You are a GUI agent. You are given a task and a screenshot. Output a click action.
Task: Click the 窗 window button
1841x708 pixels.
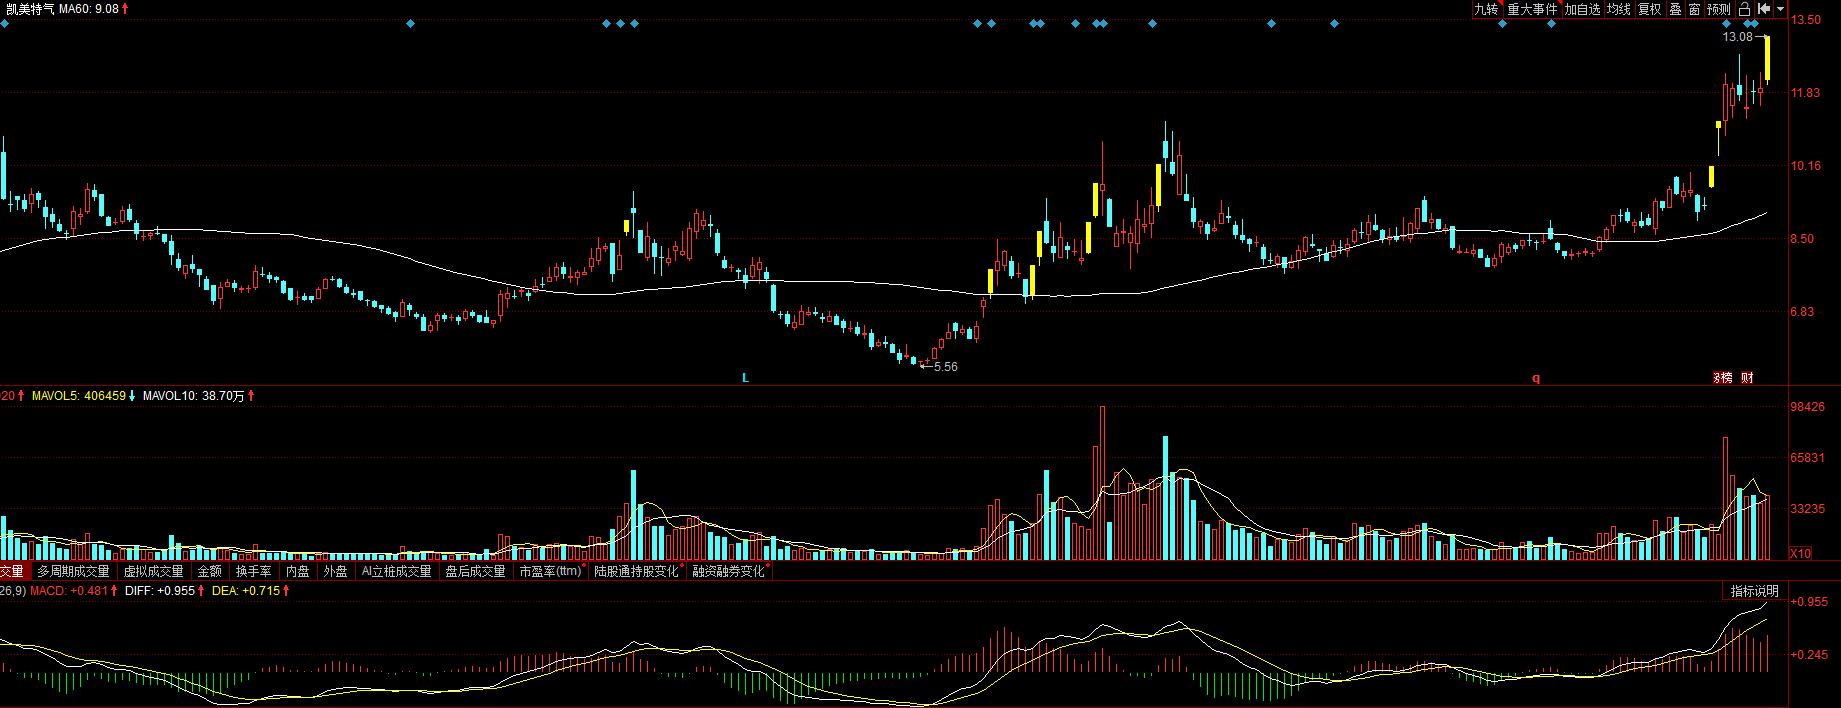coord(1694,9)
